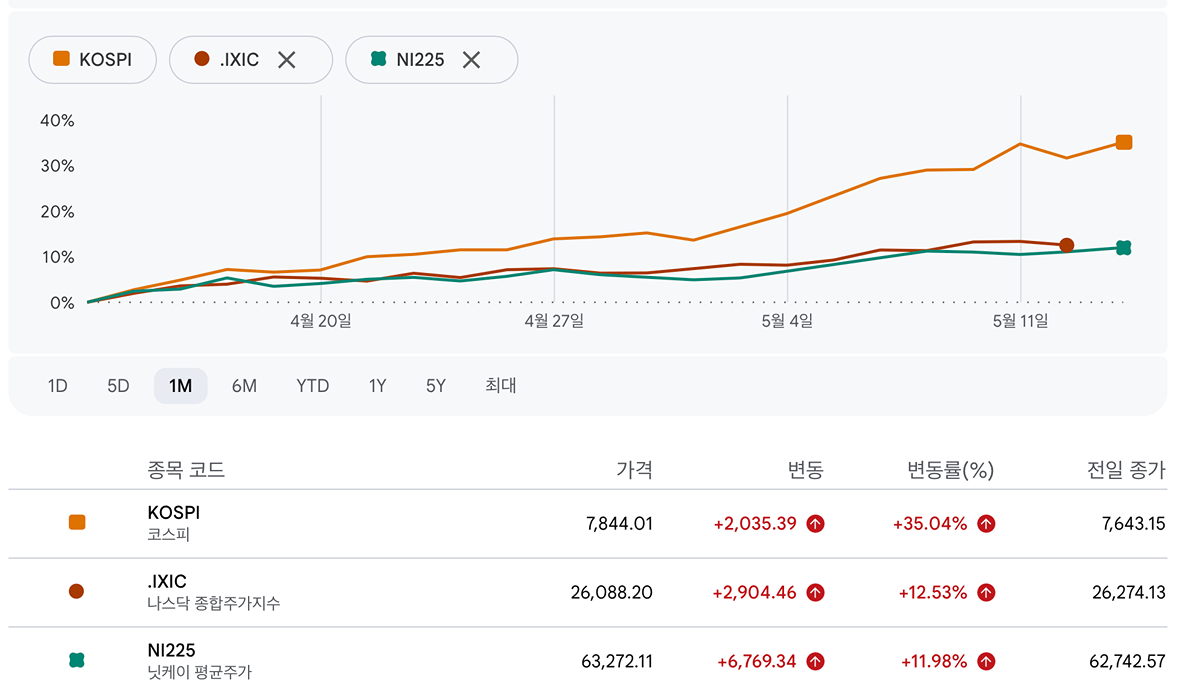
Task: Switch chart range to 1Y
Action: click(x=377, y=386)
